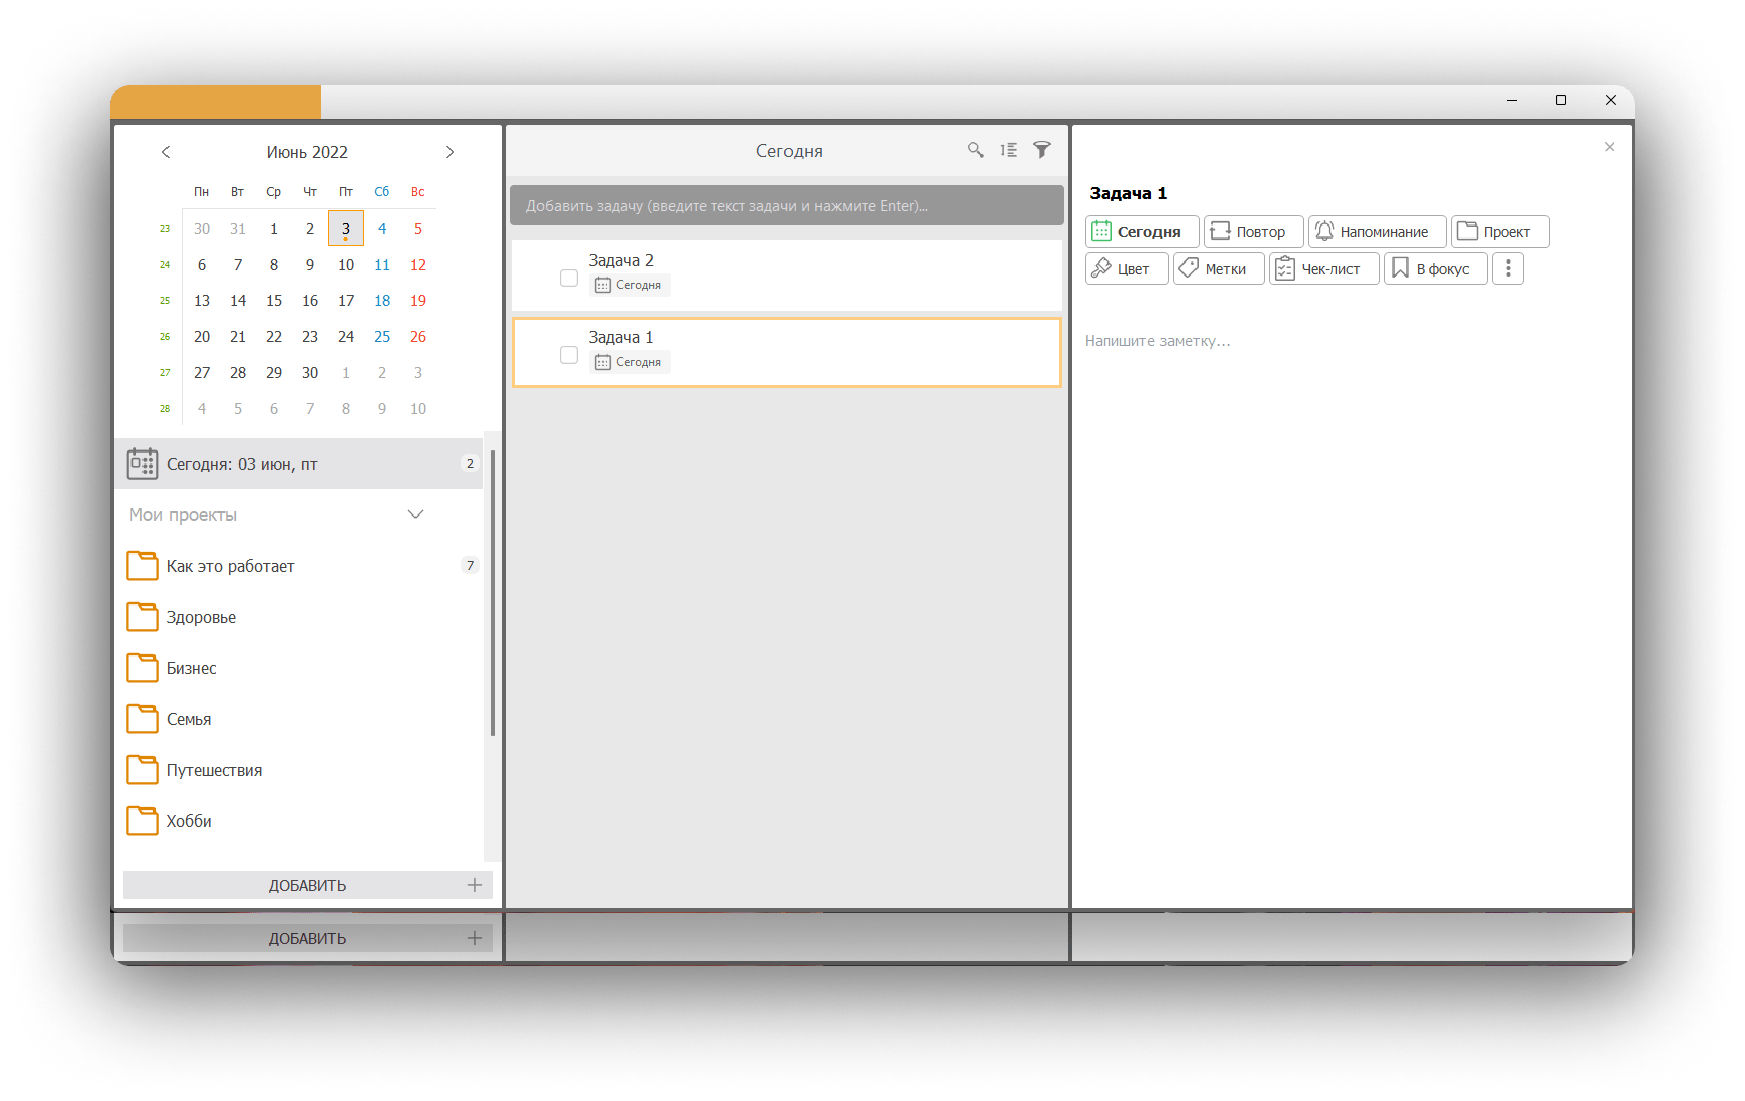Viewport: 1745px width, 1101px height.
Task: Check off Задача 2 checkbox
Action: click(569, 278)
